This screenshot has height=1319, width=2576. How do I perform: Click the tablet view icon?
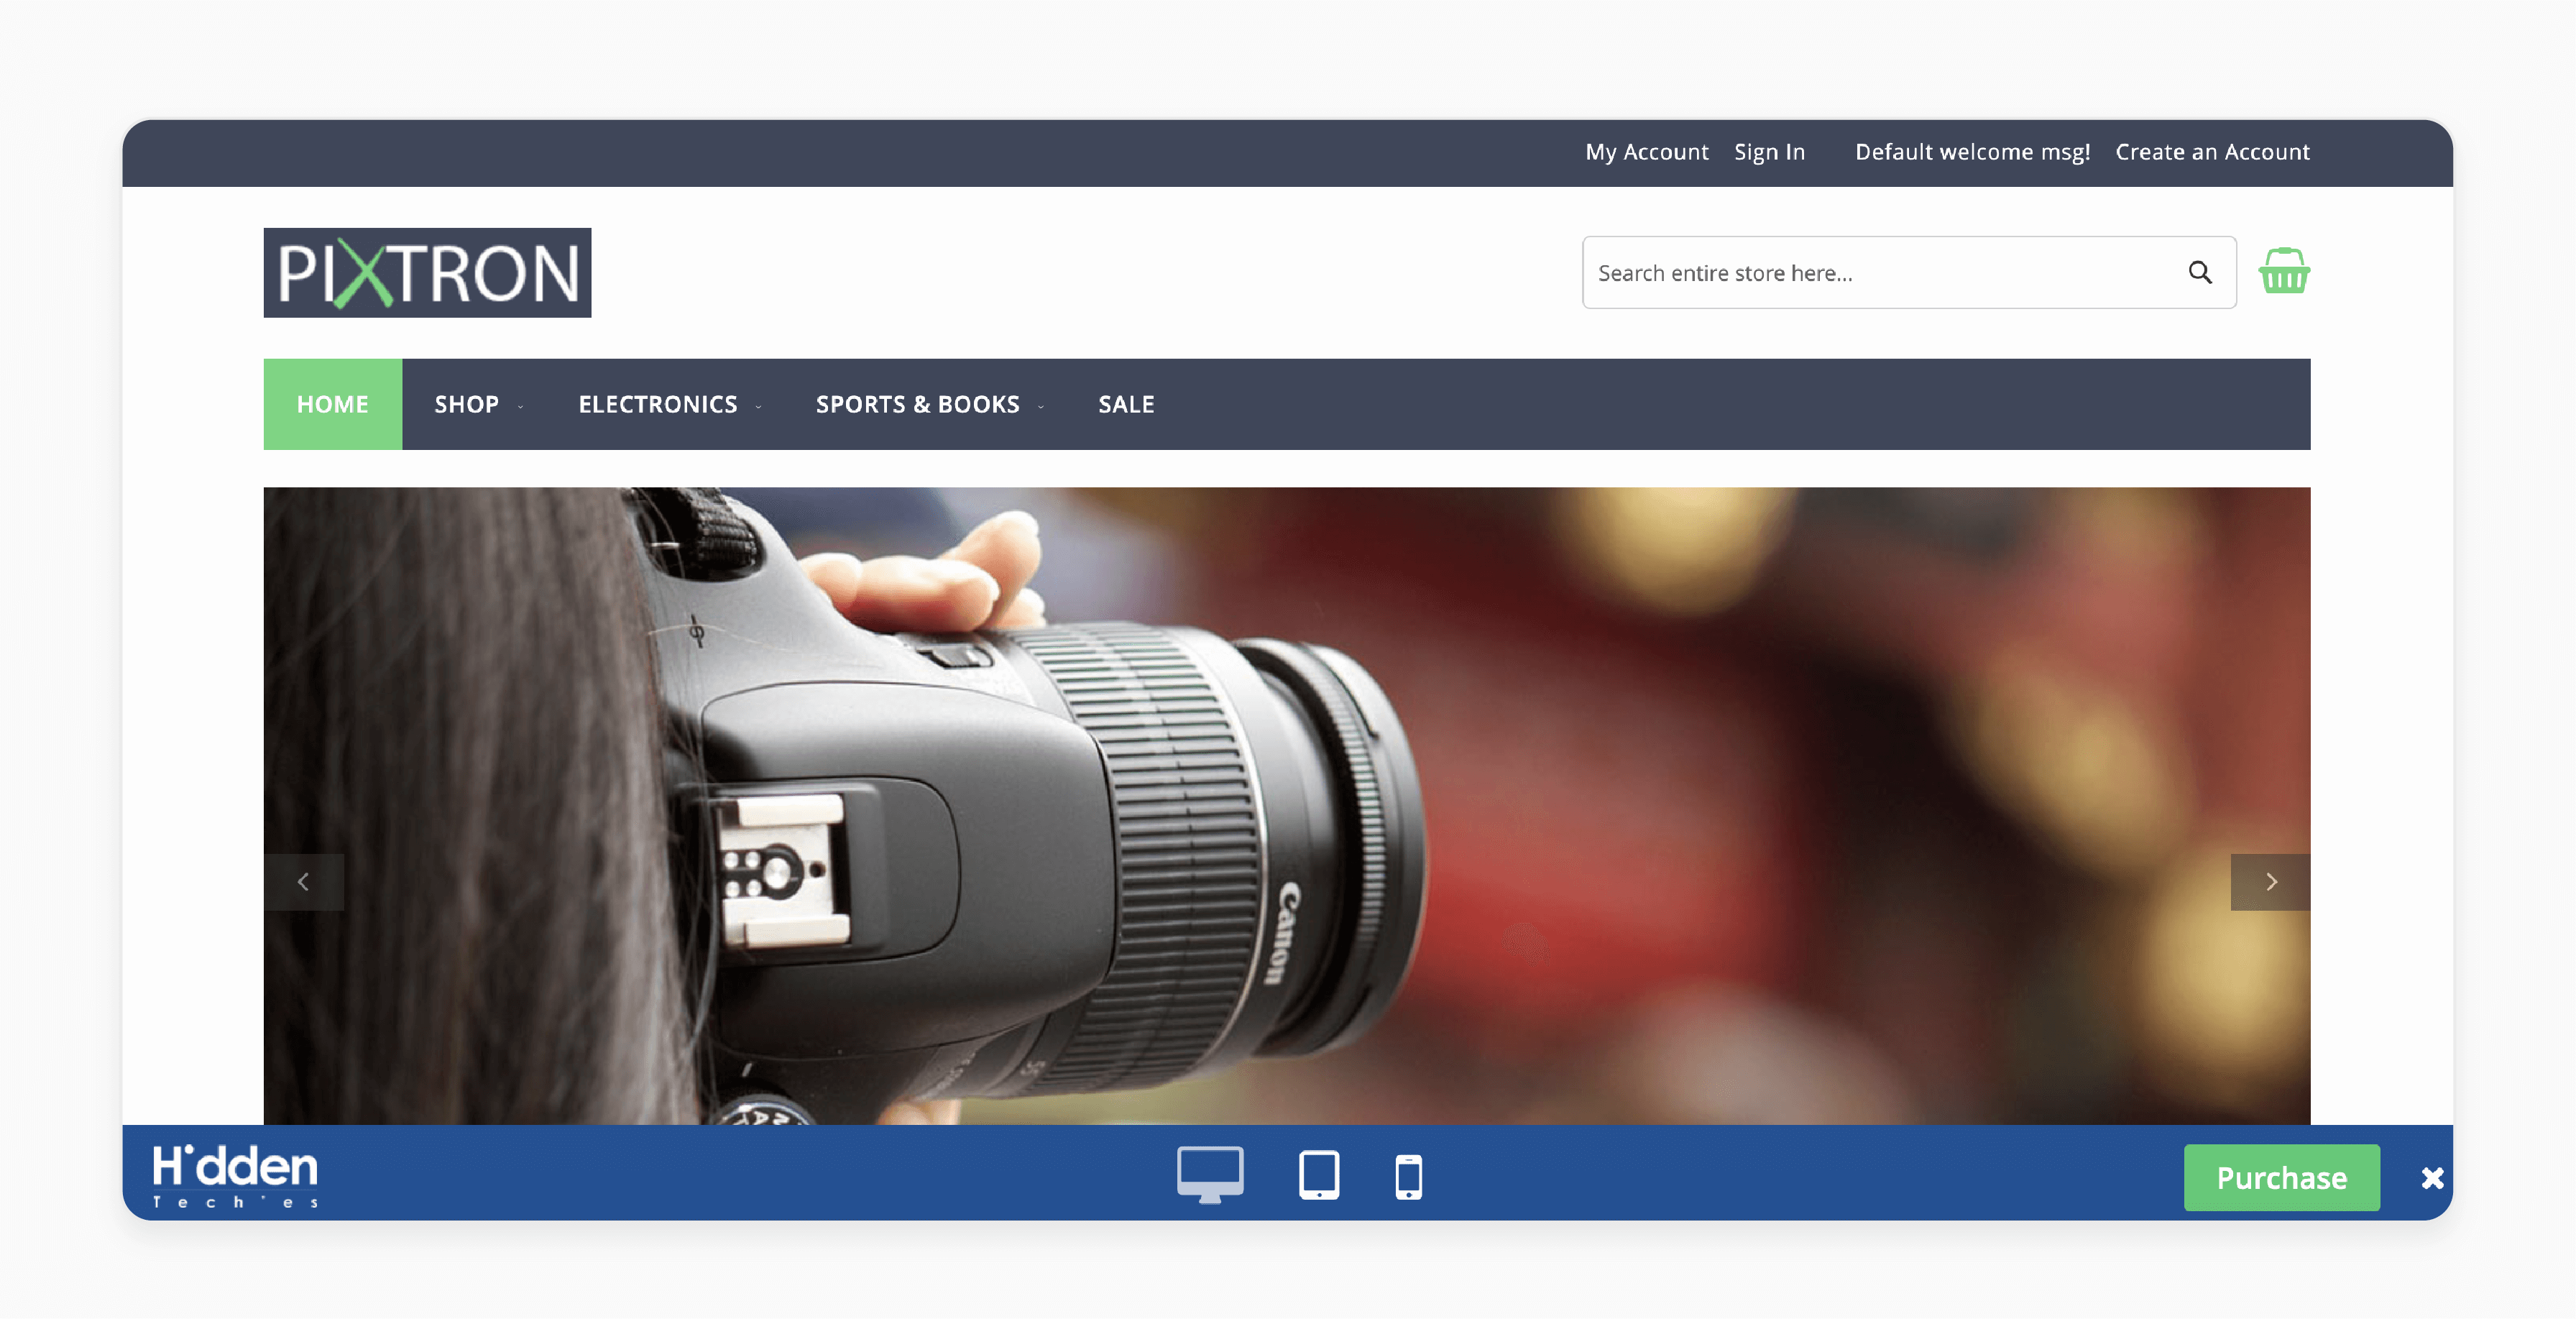1318,1175
